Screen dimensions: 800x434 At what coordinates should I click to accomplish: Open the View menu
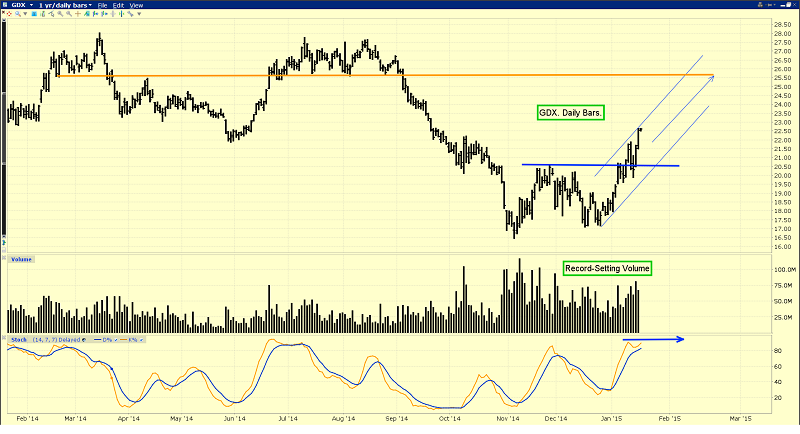tap(137, 5)
